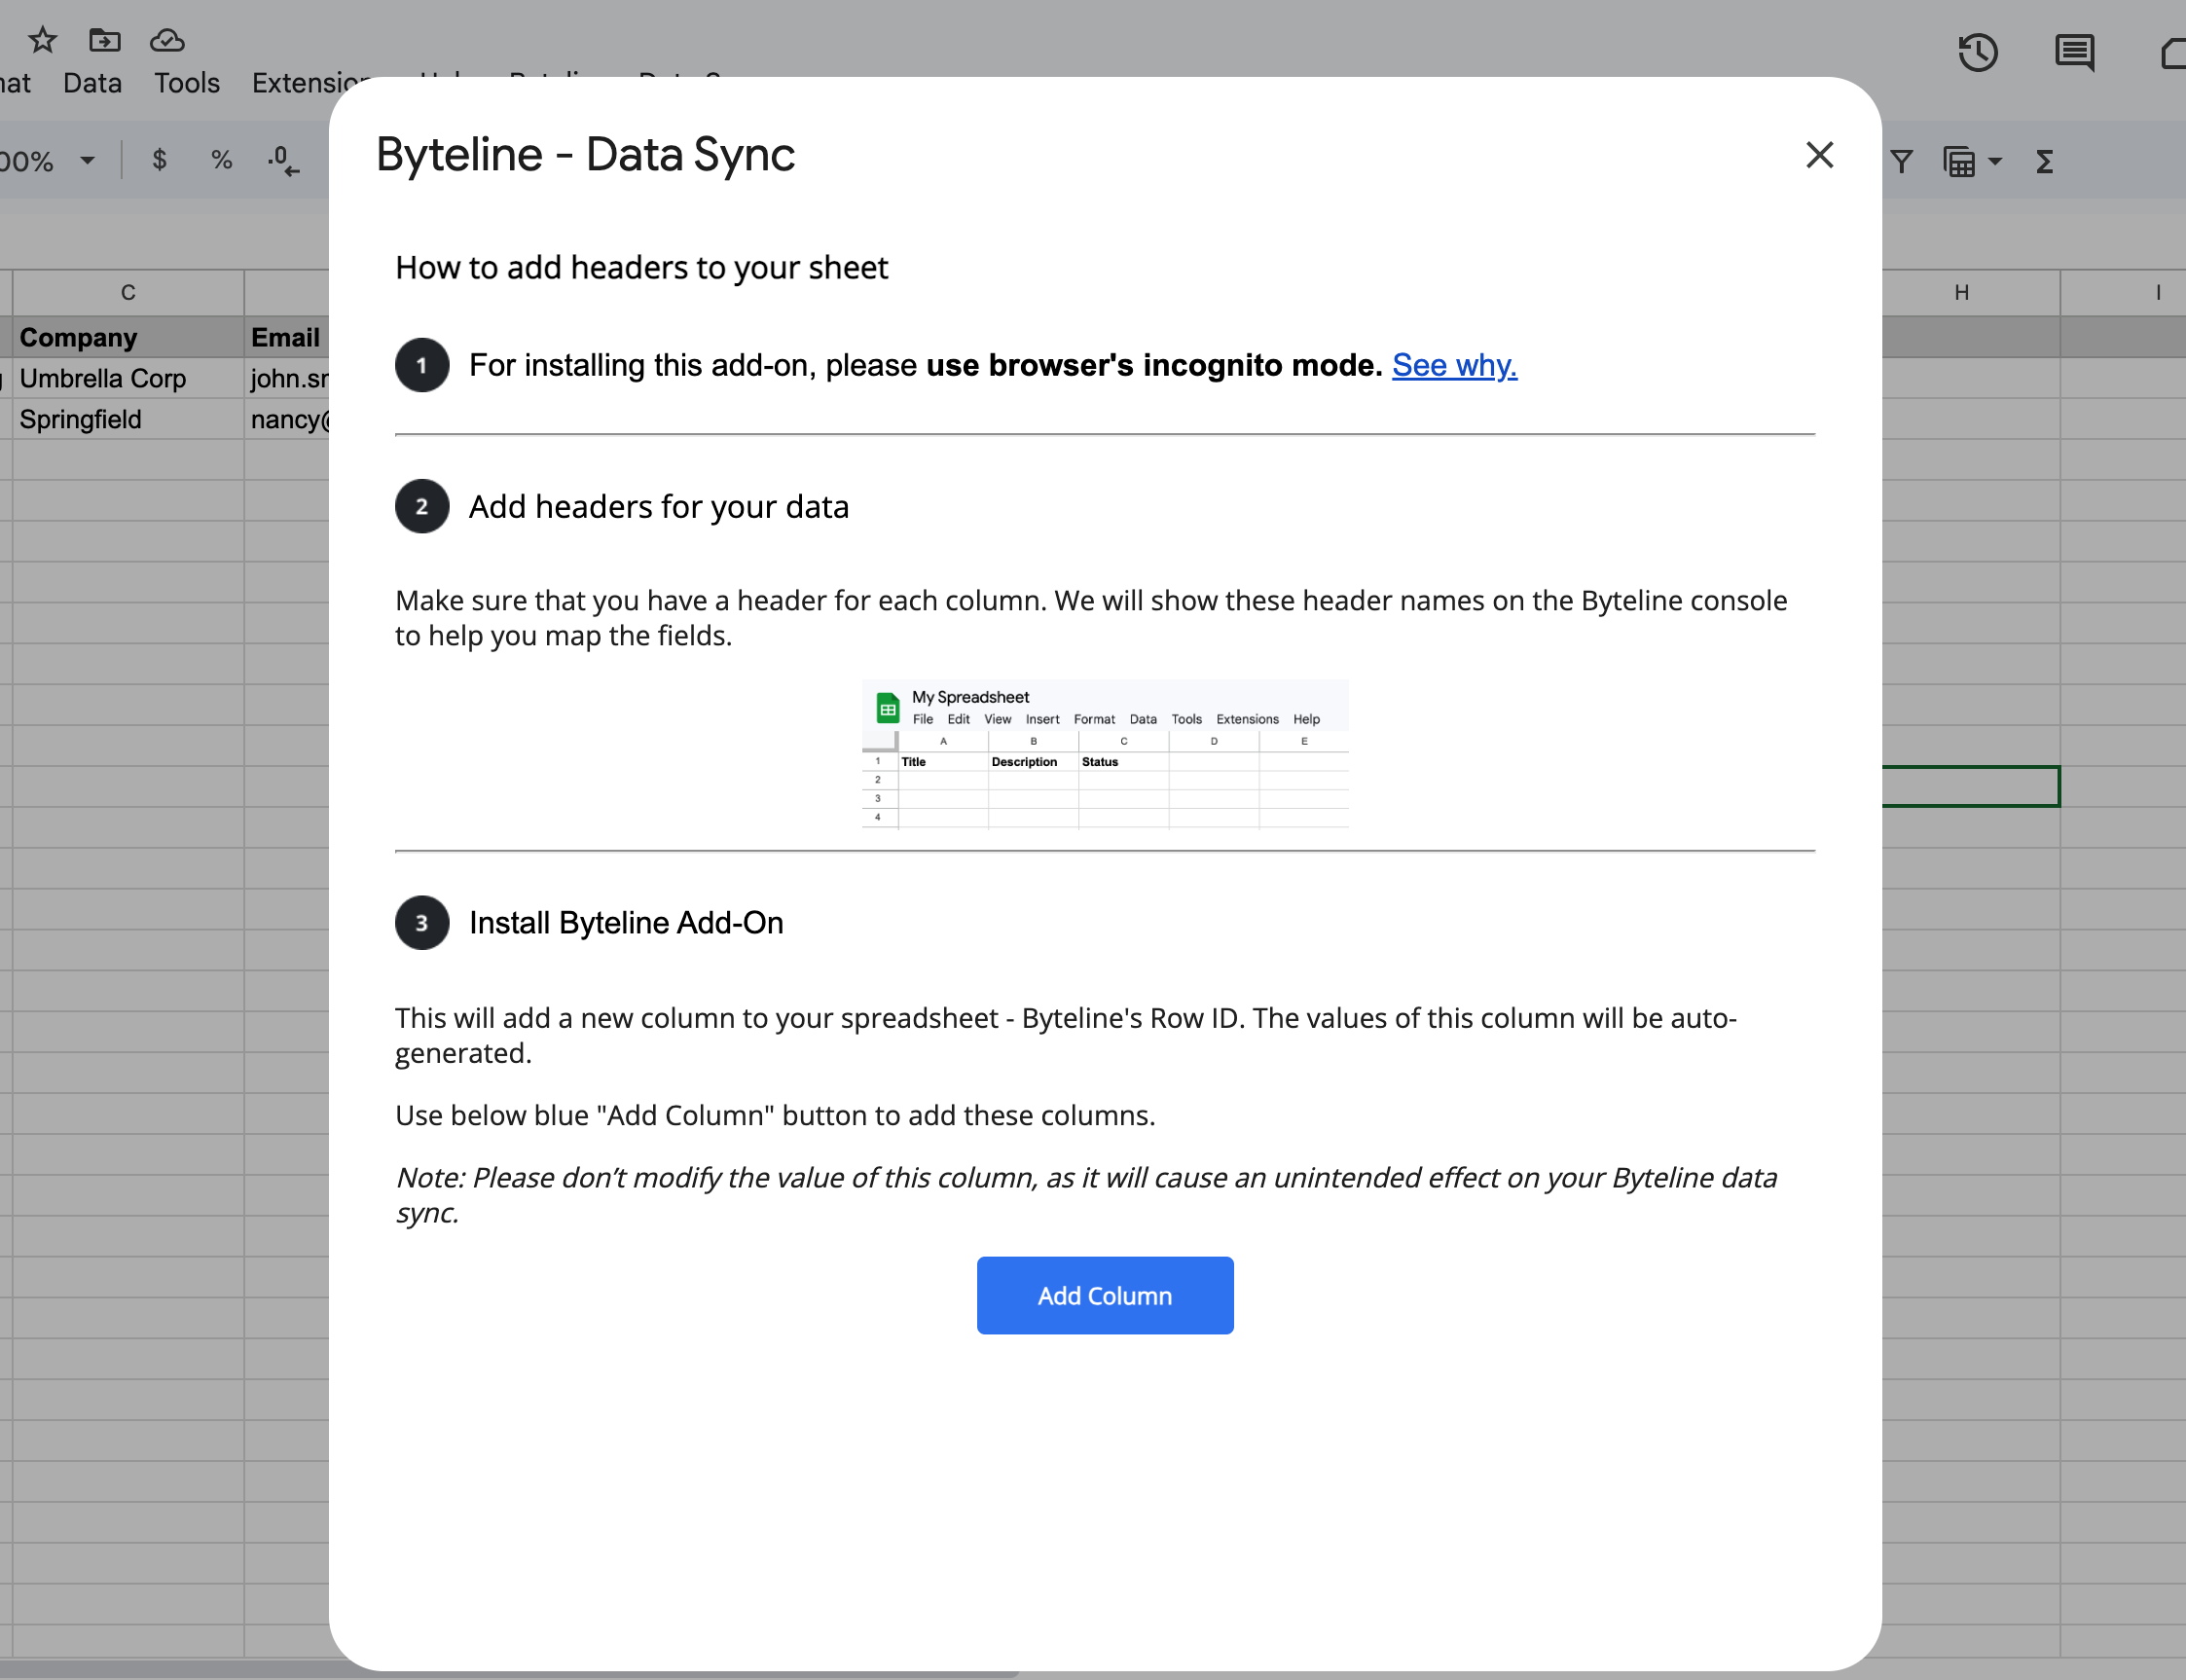Click the move to folder icon
The width and height of the screenshot is (2186, 1680).
[x=104, y=40]
